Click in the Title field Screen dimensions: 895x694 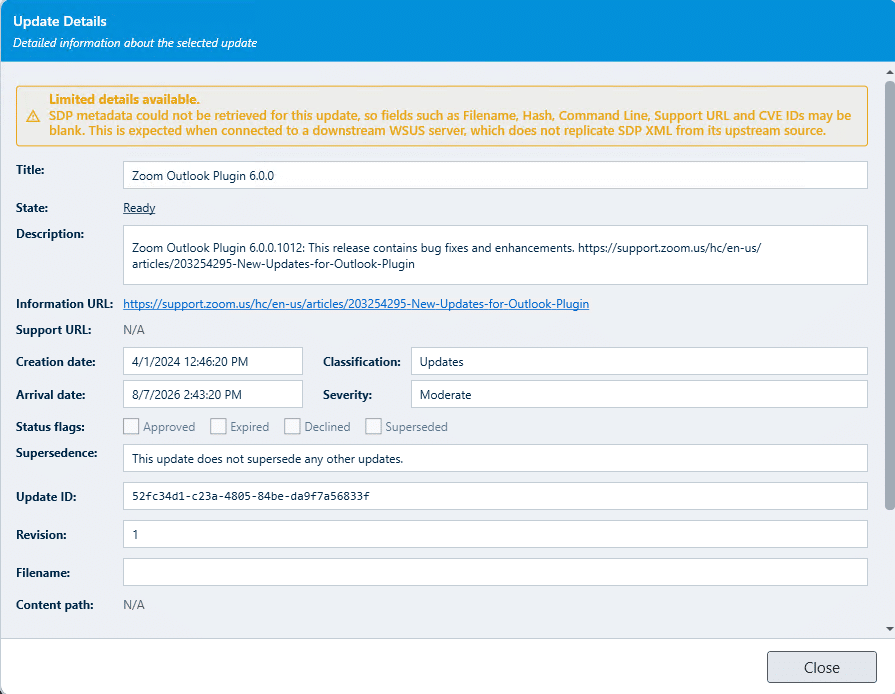tap(495, 175)
